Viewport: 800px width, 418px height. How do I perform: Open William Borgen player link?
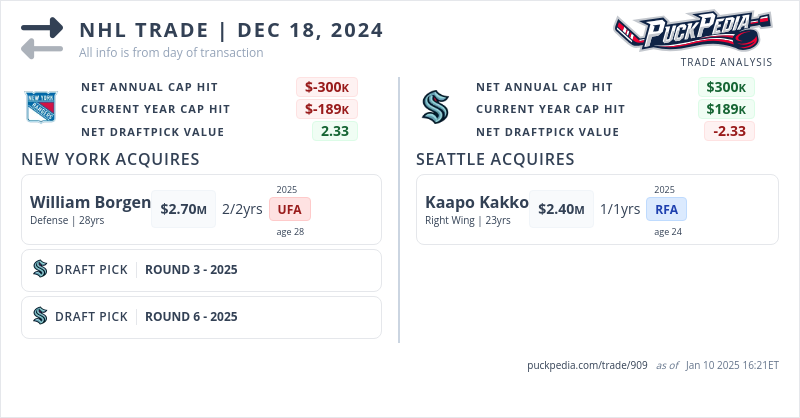[x=88, y=202]
